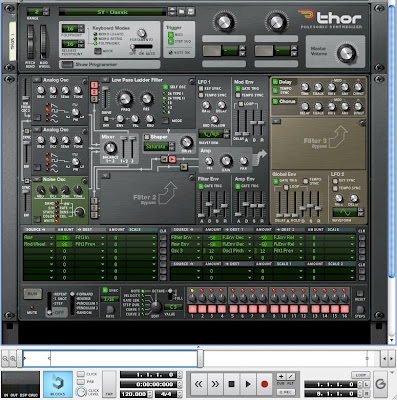Screen dimensions: 397x400
Task: Open the Filter Env source dropdown in mod matrix
Action: [x=198, y=238]
